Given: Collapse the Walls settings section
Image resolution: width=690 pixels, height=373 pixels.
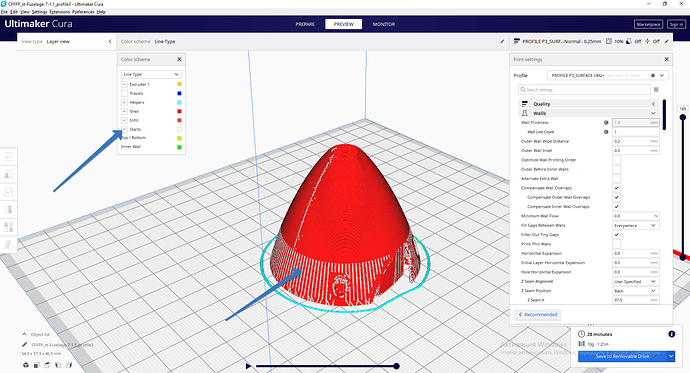Looking at the screenshot, I should [653, 113].
